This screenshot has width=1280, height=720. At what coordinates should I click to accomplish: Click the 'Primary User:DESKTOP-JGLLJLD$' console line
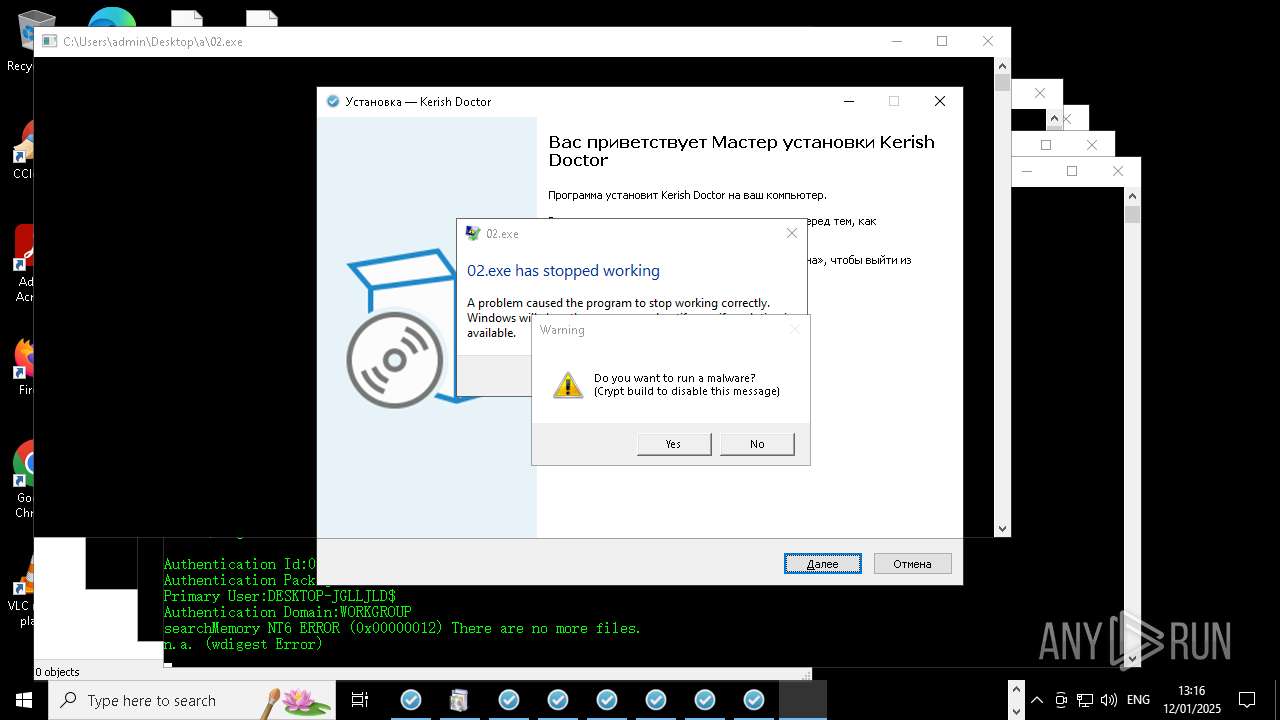280,596
